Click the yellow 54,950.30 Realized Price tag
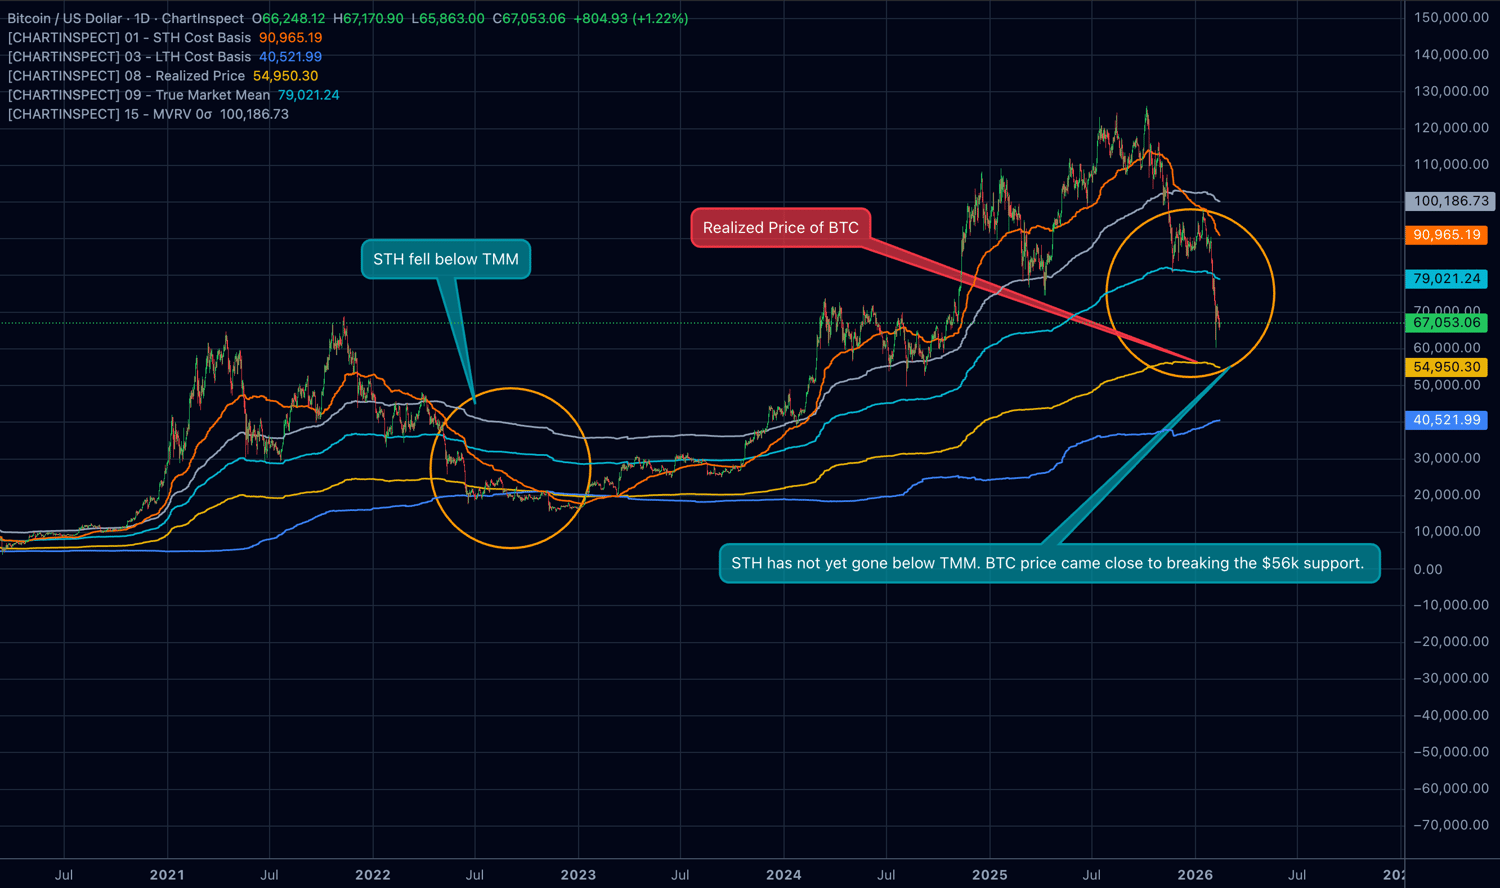This screenshot has height=888, width=1500. pyautogui.click(x=1446, y=367)
